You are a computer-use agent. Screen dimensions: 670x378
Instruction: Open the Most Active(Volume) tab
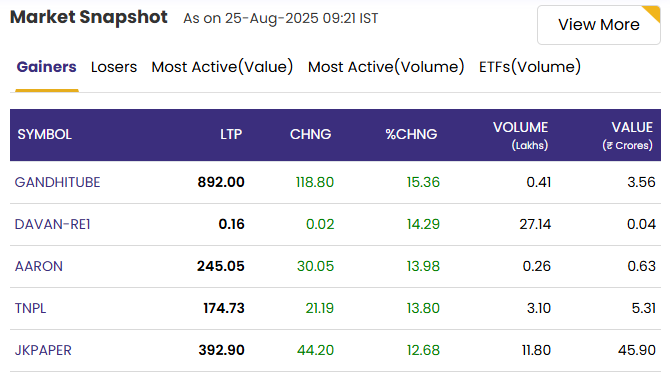tap(386, 67)
